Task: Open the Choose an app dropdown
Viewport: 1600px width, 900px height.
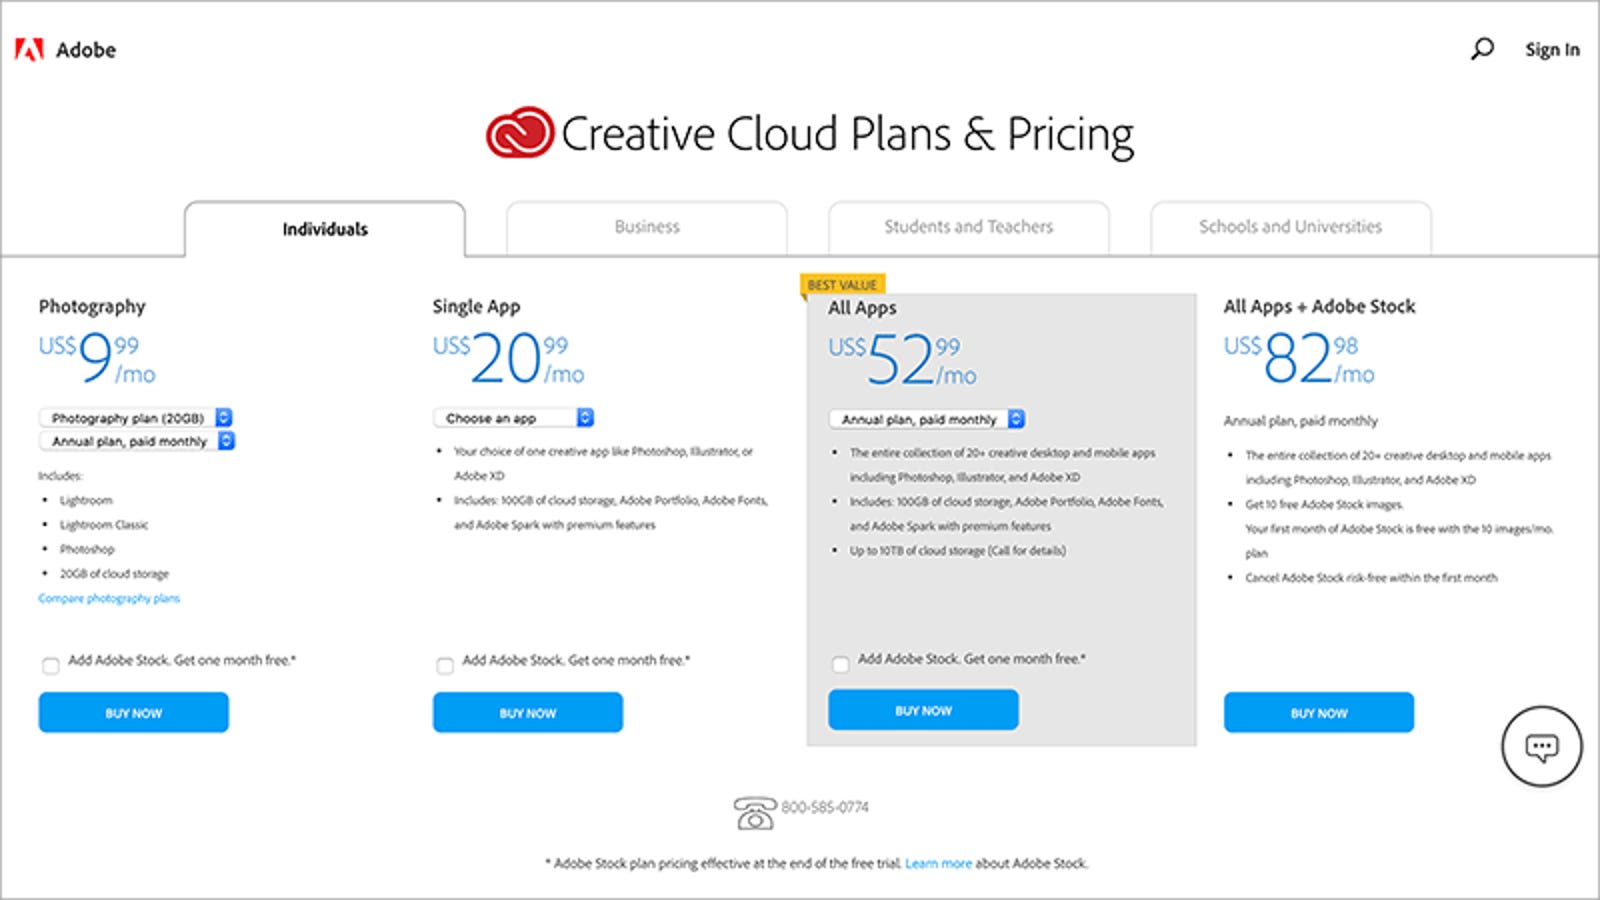Action: [x=514, y=418]
